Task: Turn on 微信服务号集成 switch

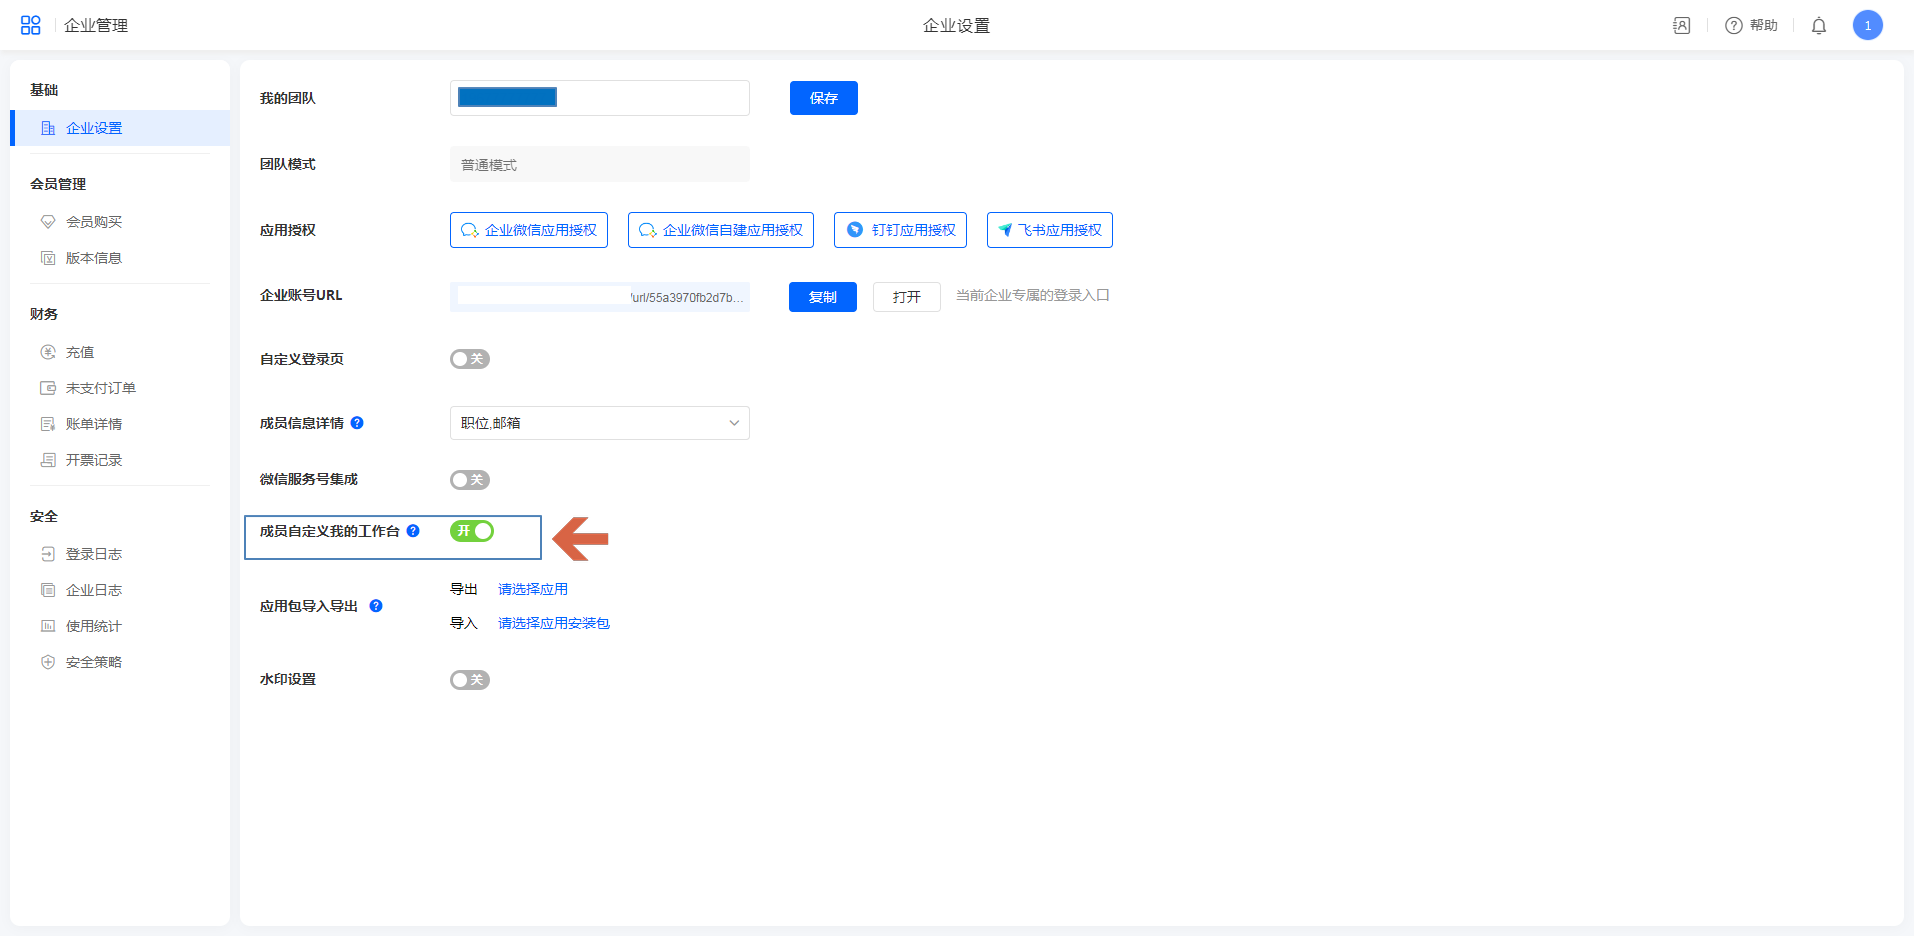Action: point(469,480)
